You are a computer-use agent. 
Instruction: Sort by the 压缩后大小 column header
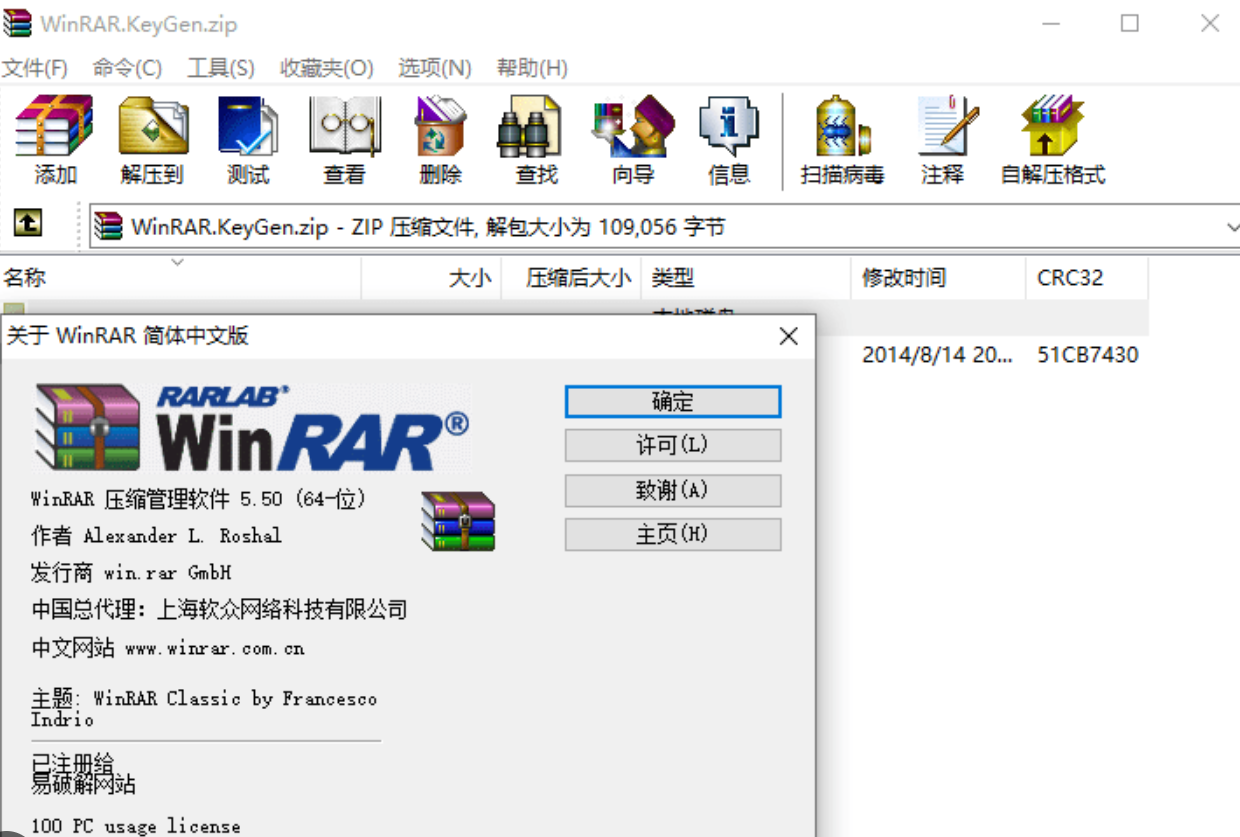point(571,278)
